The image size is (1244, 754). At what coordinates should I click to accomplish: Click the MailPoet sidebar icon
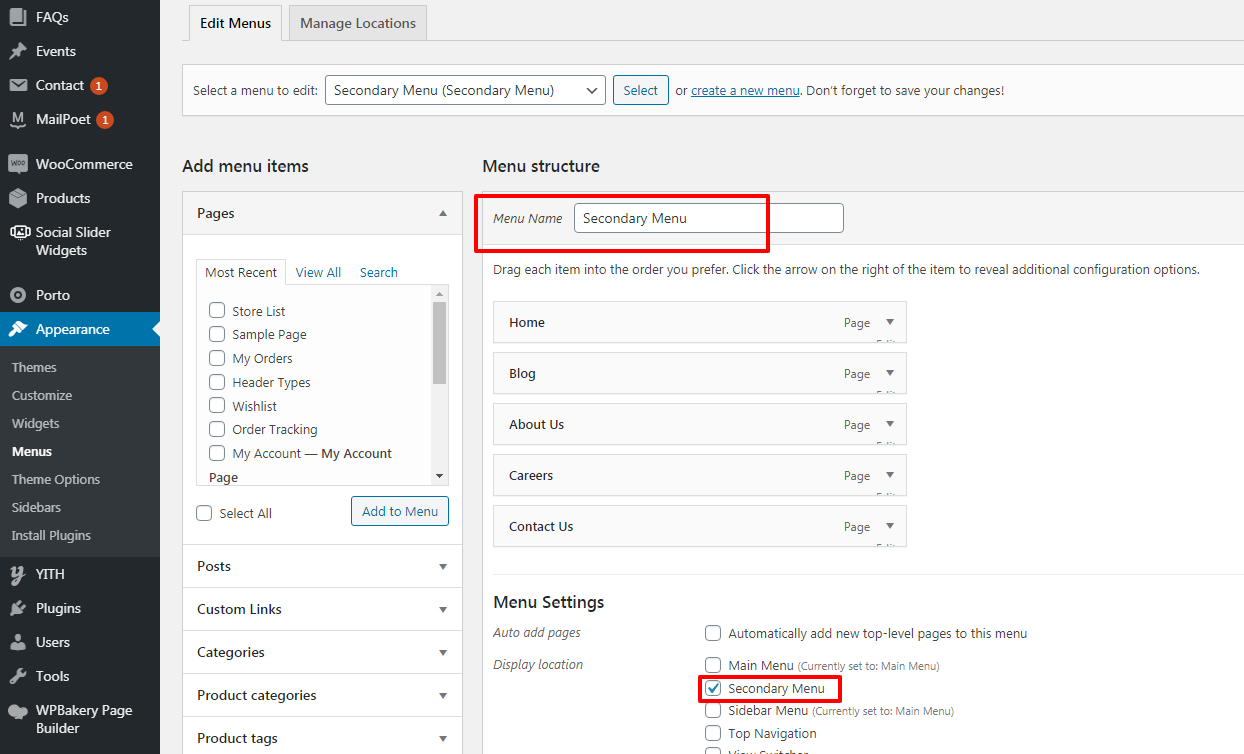[18, 119]
